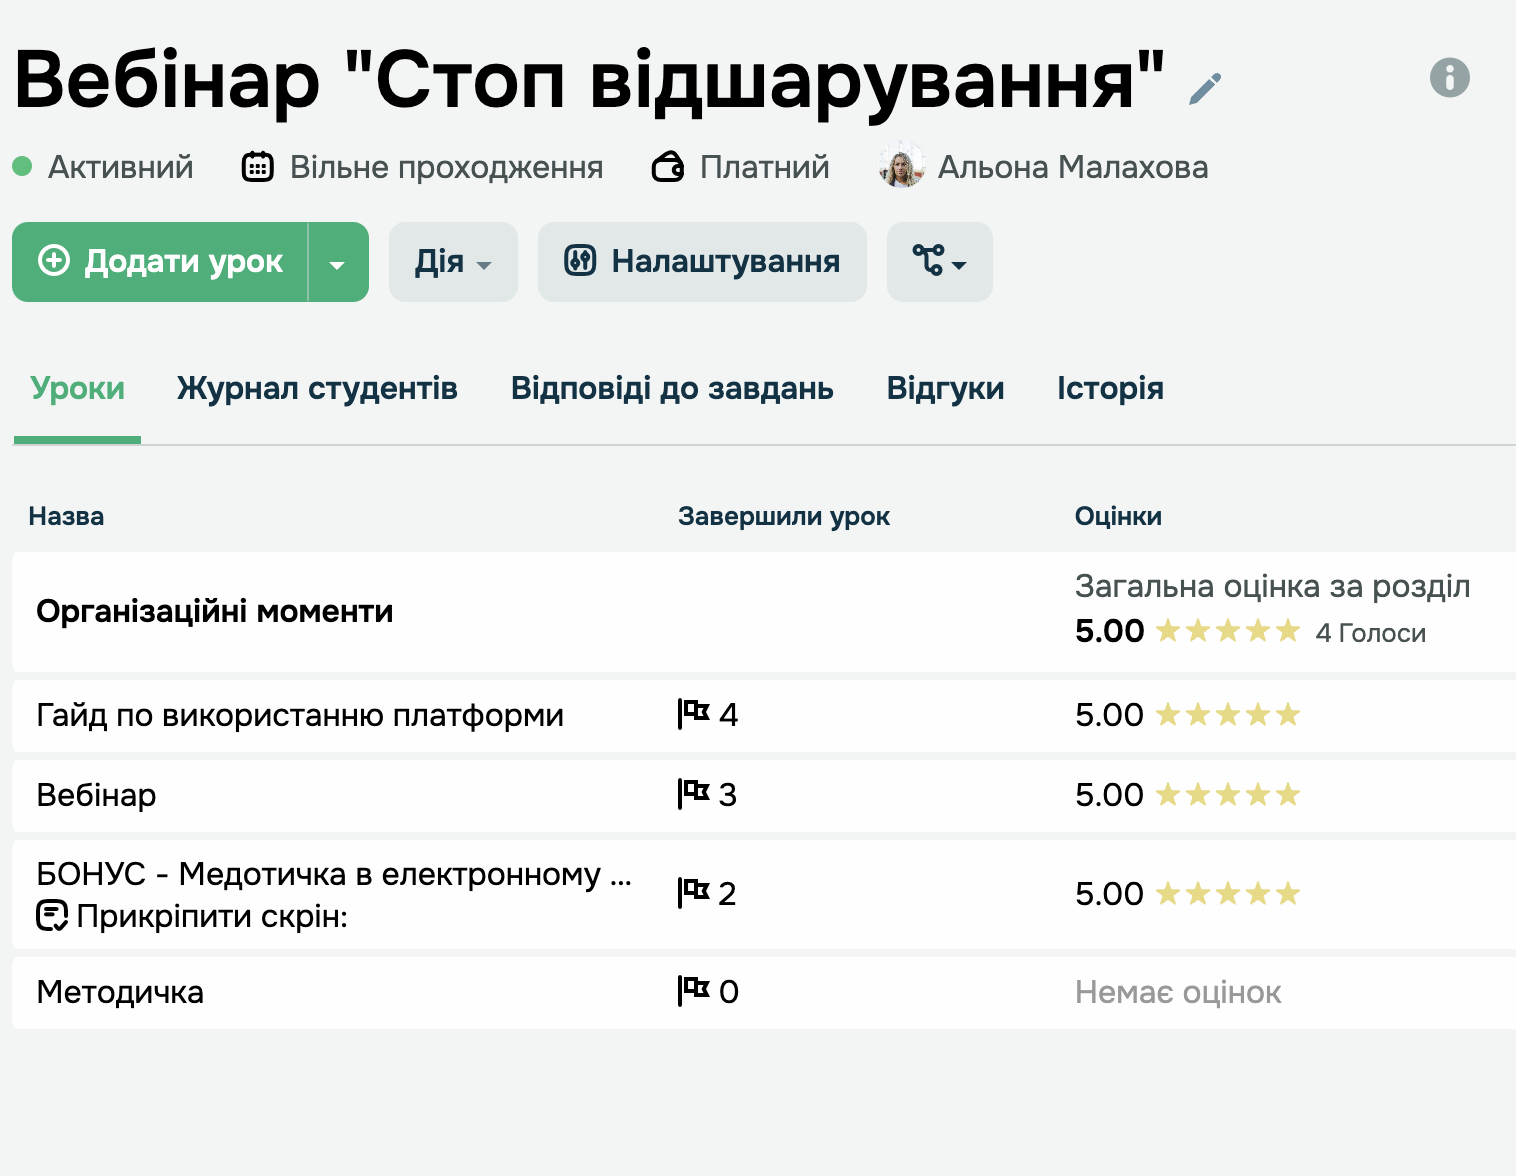Viewport: 1516px width, 1176px height.
Task: Click the flag icon in the Методичка row
Action: 694,991
